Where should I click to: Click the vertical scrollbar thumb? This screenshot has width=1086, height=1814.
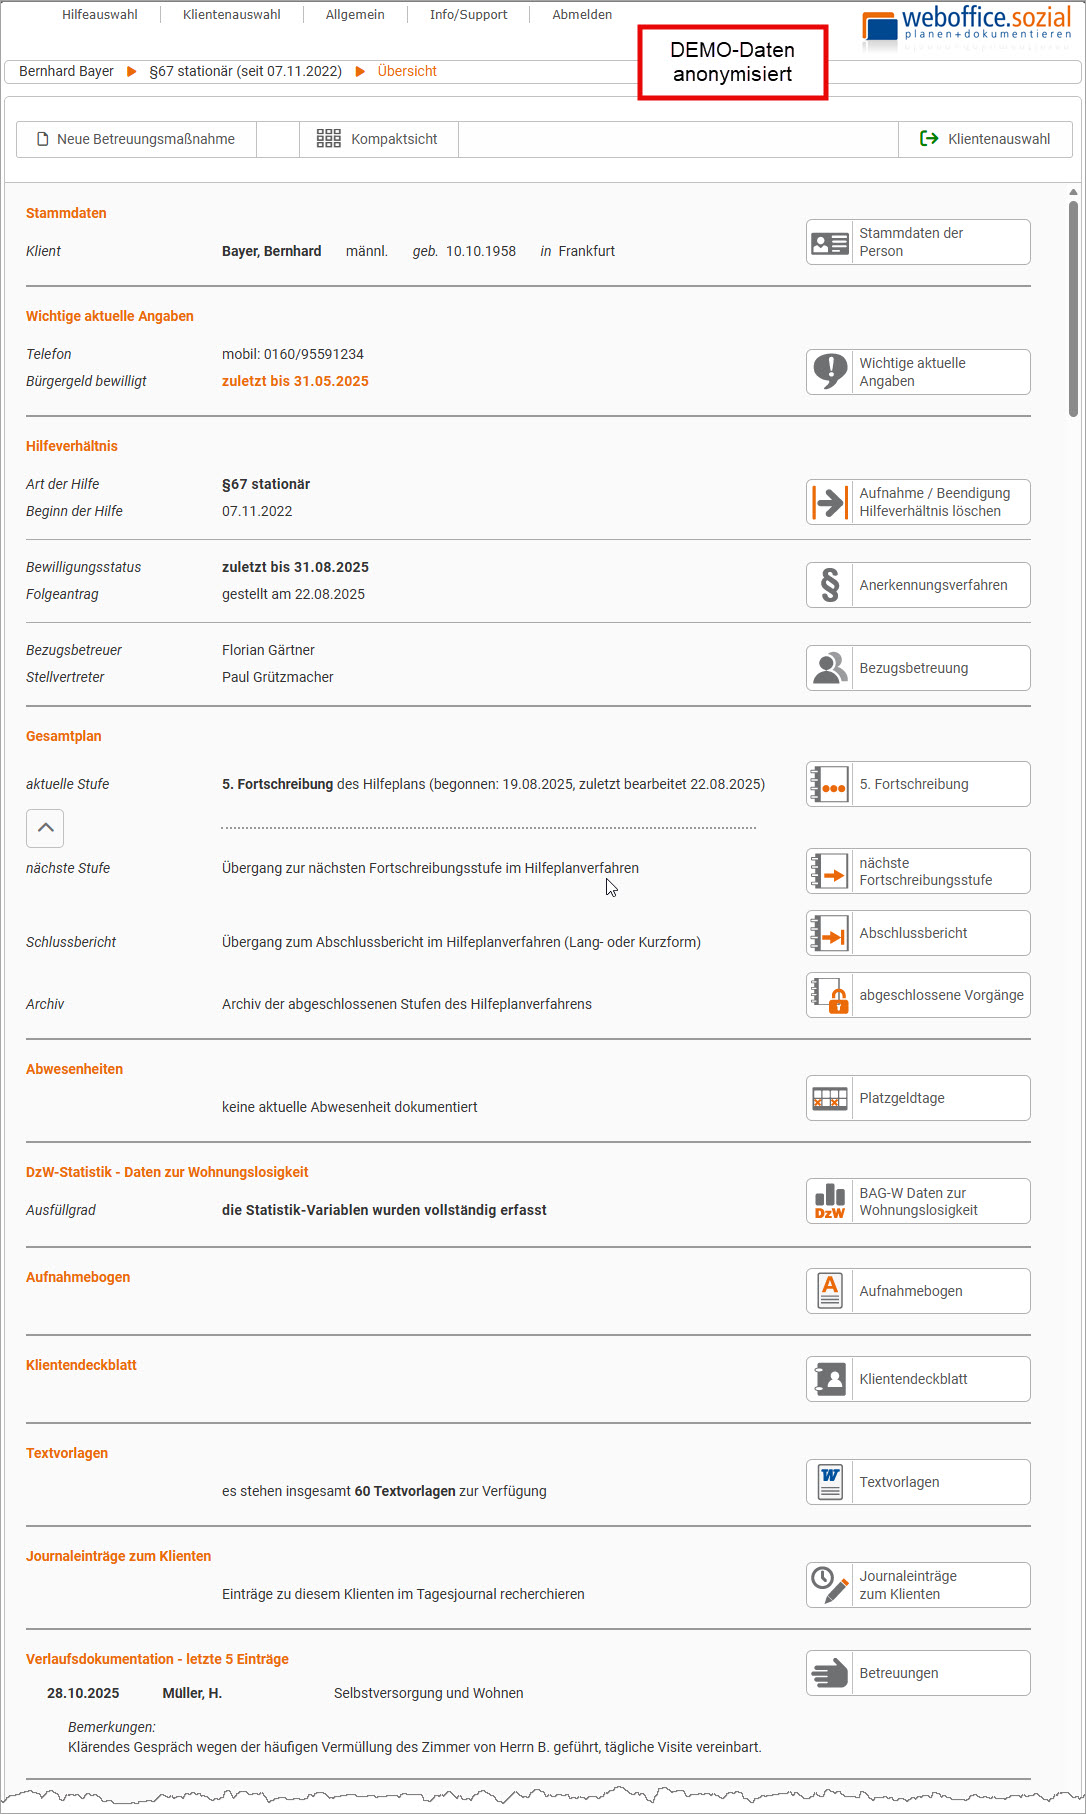point(1073,308)
